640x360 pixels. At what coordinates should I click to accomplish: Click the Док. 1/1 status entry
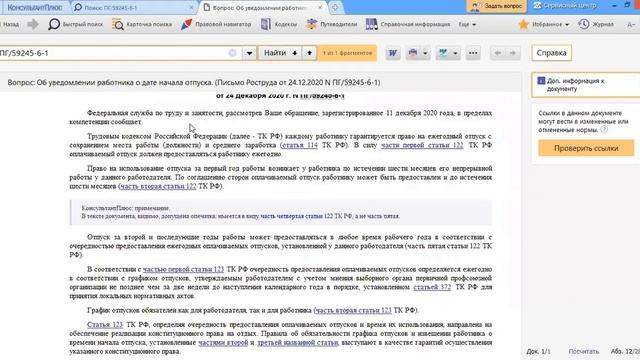(x=538, y=351)
